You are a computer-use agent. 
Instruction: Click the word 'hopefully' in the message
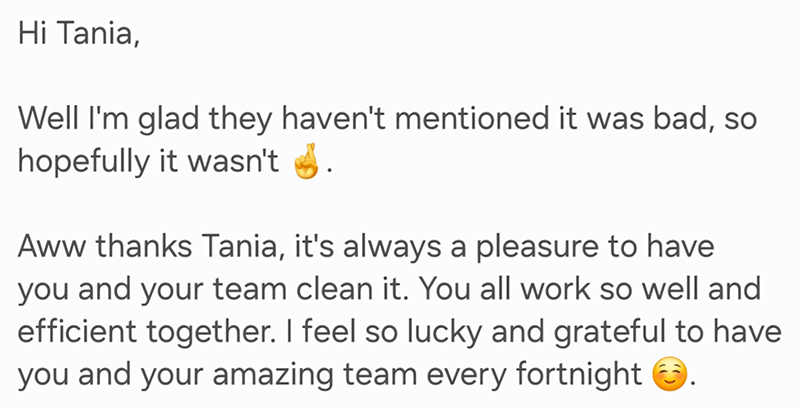84,163
